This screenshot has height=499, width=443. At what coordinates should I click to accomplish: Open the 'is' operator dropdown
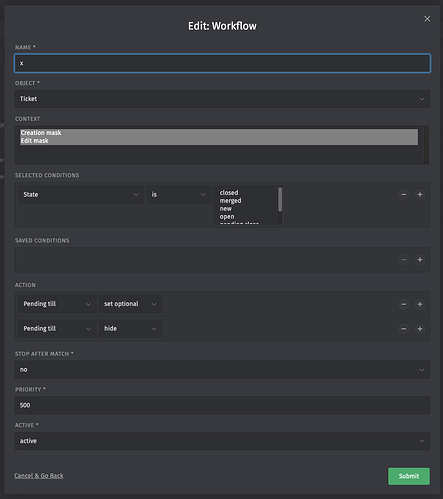pyautogui.click(x=179, y=194)
